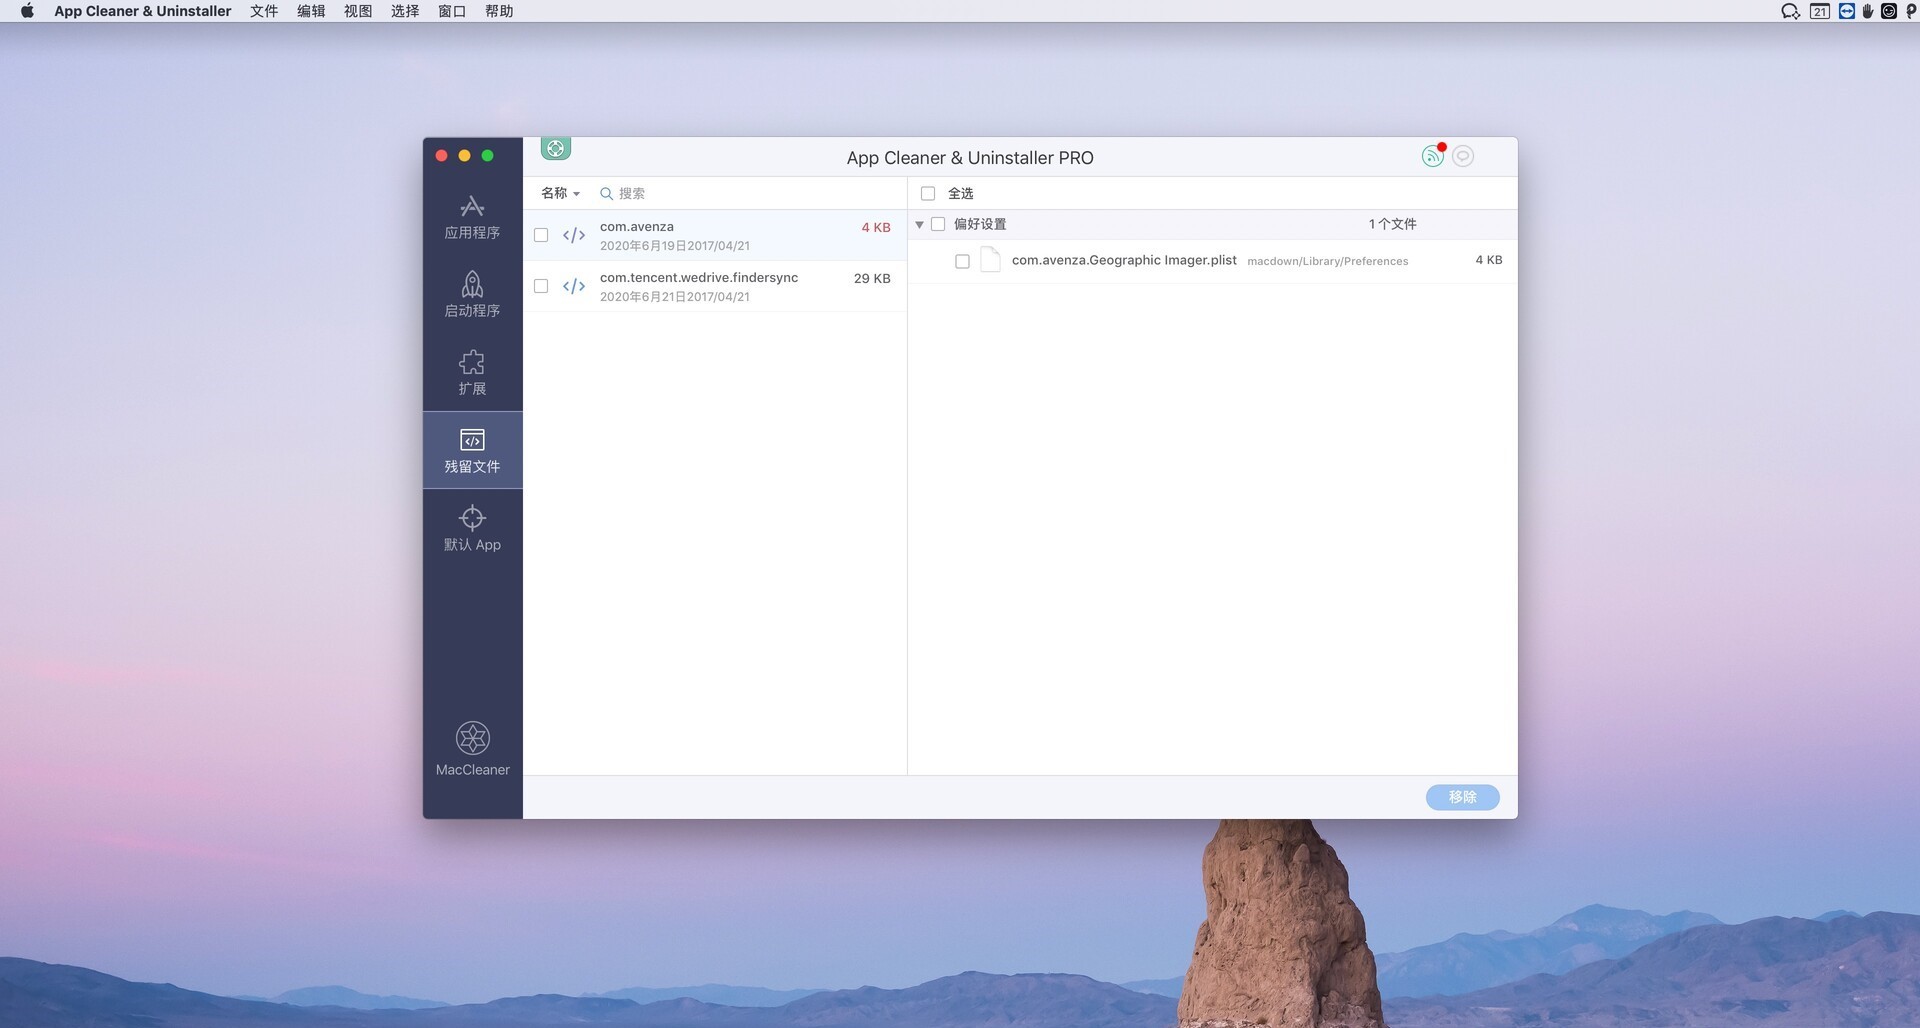The width and height of the screenshot is (1920, 1028).
Task: Click the code icon beside com.tencent.wedrive.findersync
Action: click(x=574, y=286)
